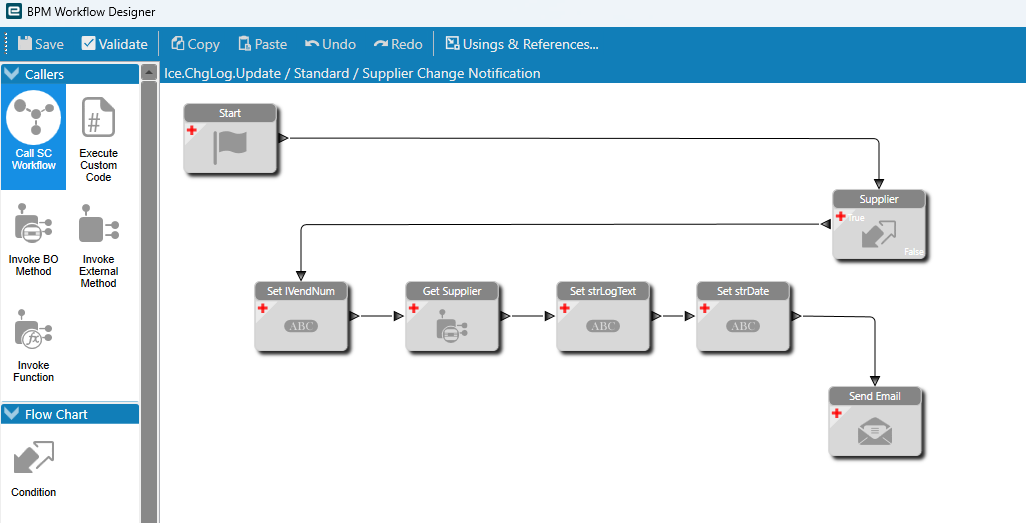Undo the last action

tap(330, 44)
